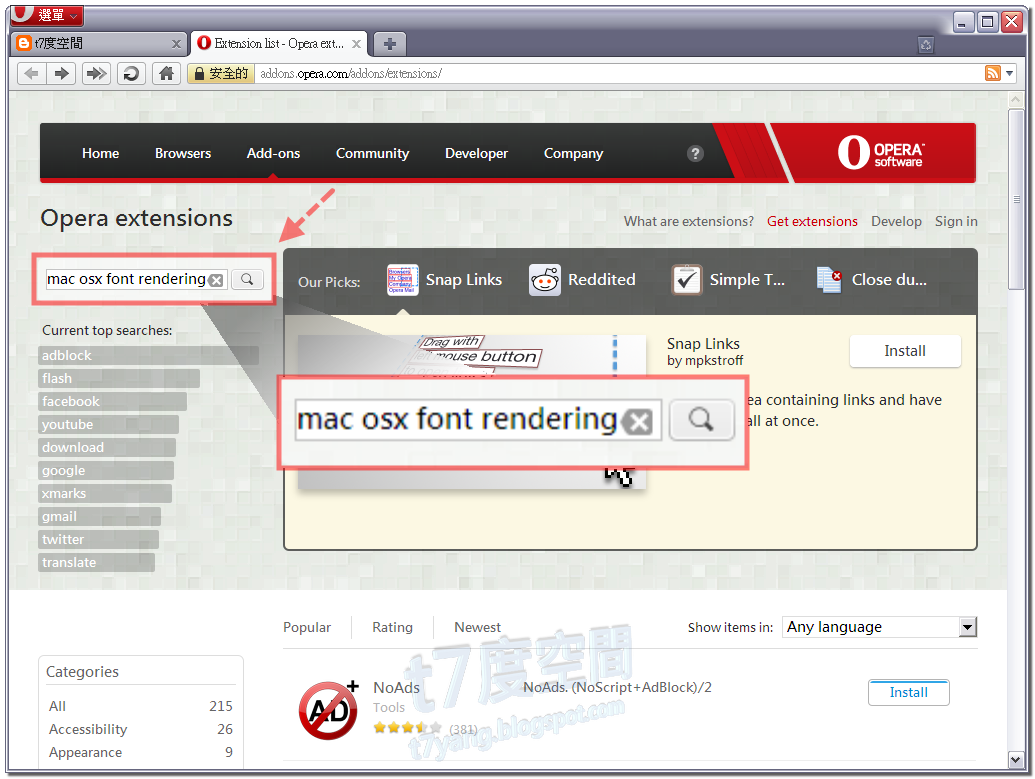Click the security badge in the address bar
Screen dimensions: 1035x779
pos(220,73)
